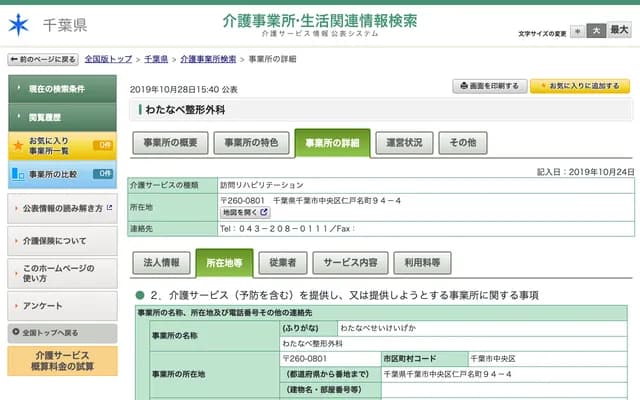Expand 現在の検索条件 panel
Screen dimensions: 640x400
[62, 89]
